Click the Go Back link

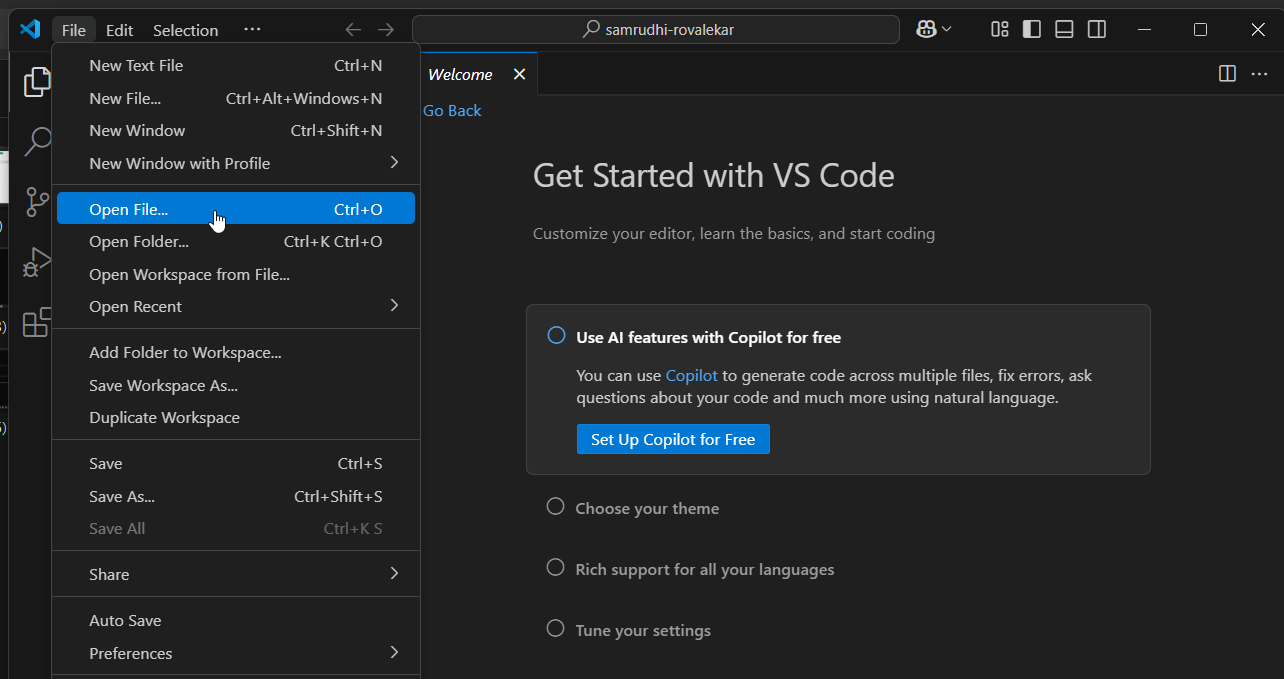click(452, 110)
